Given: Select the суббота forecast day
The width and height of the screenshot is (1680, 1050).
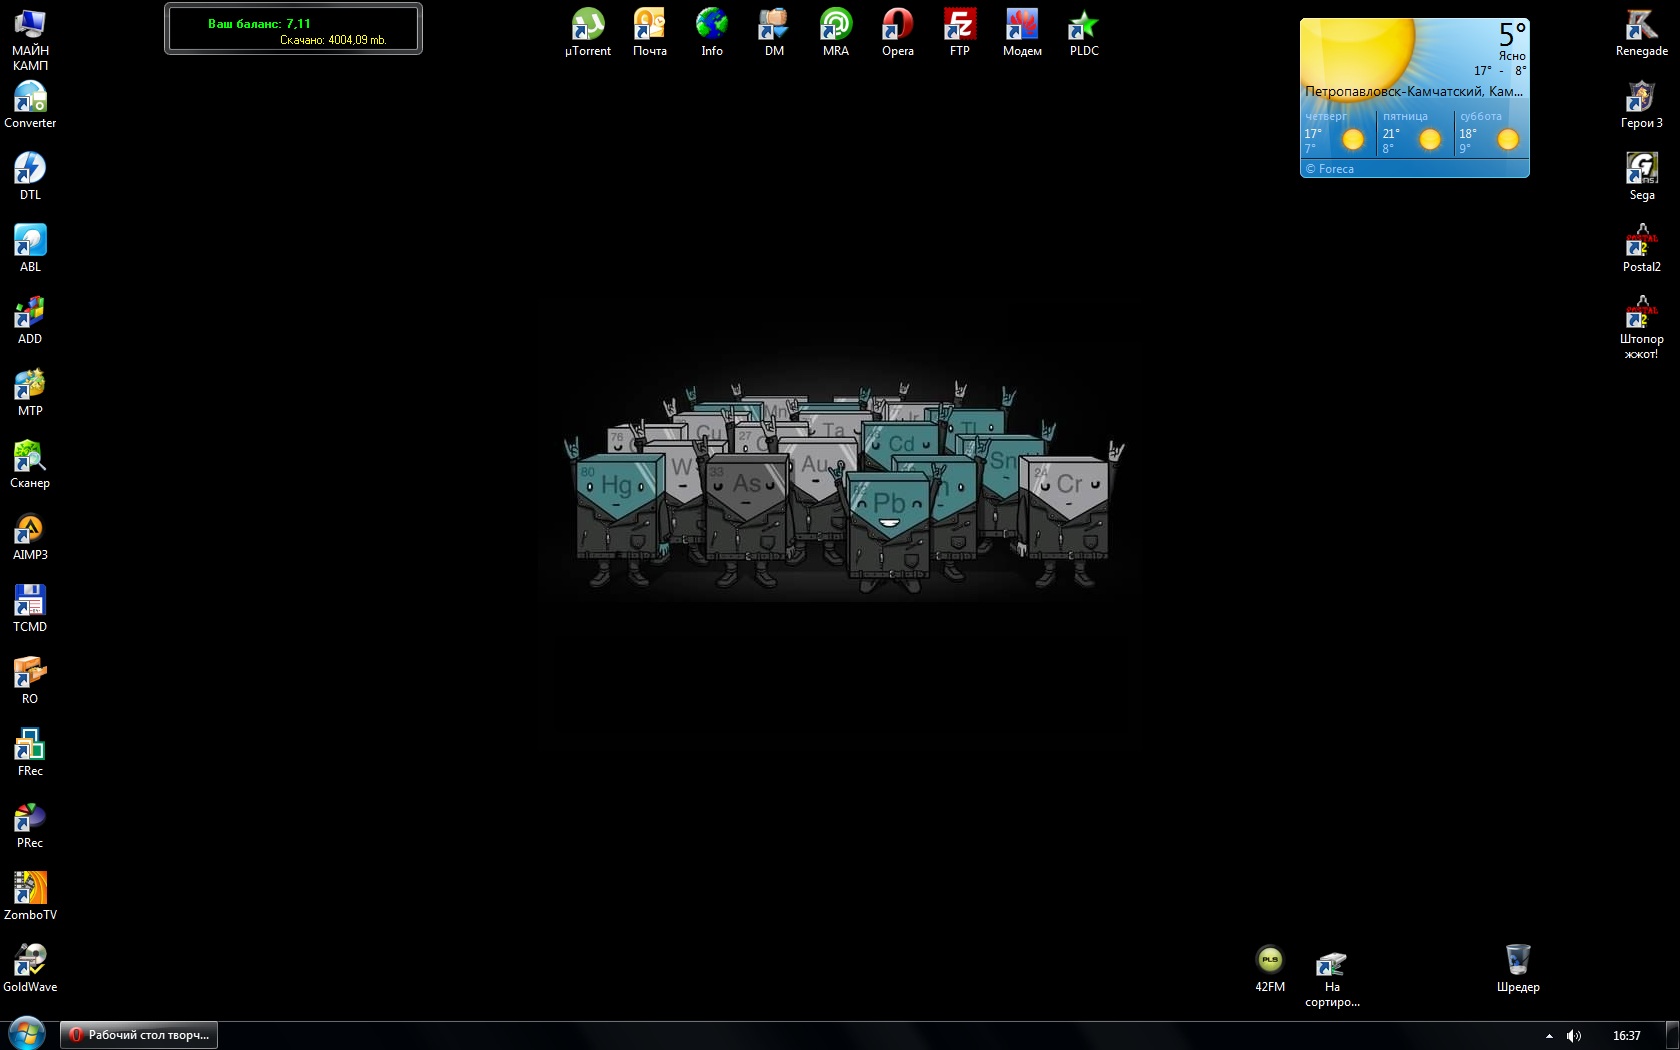Looking at the screenshot, I should click(1492, 133).
